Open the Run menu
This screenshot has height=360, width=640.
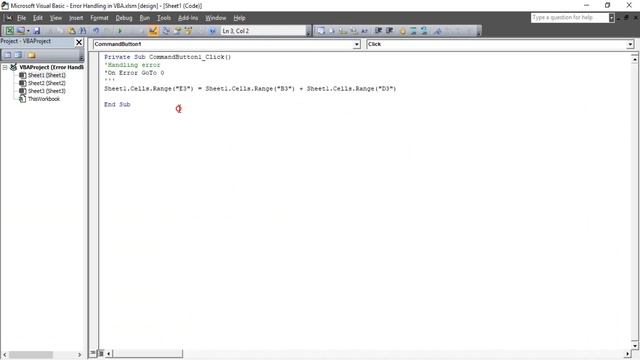pos(144,18)
